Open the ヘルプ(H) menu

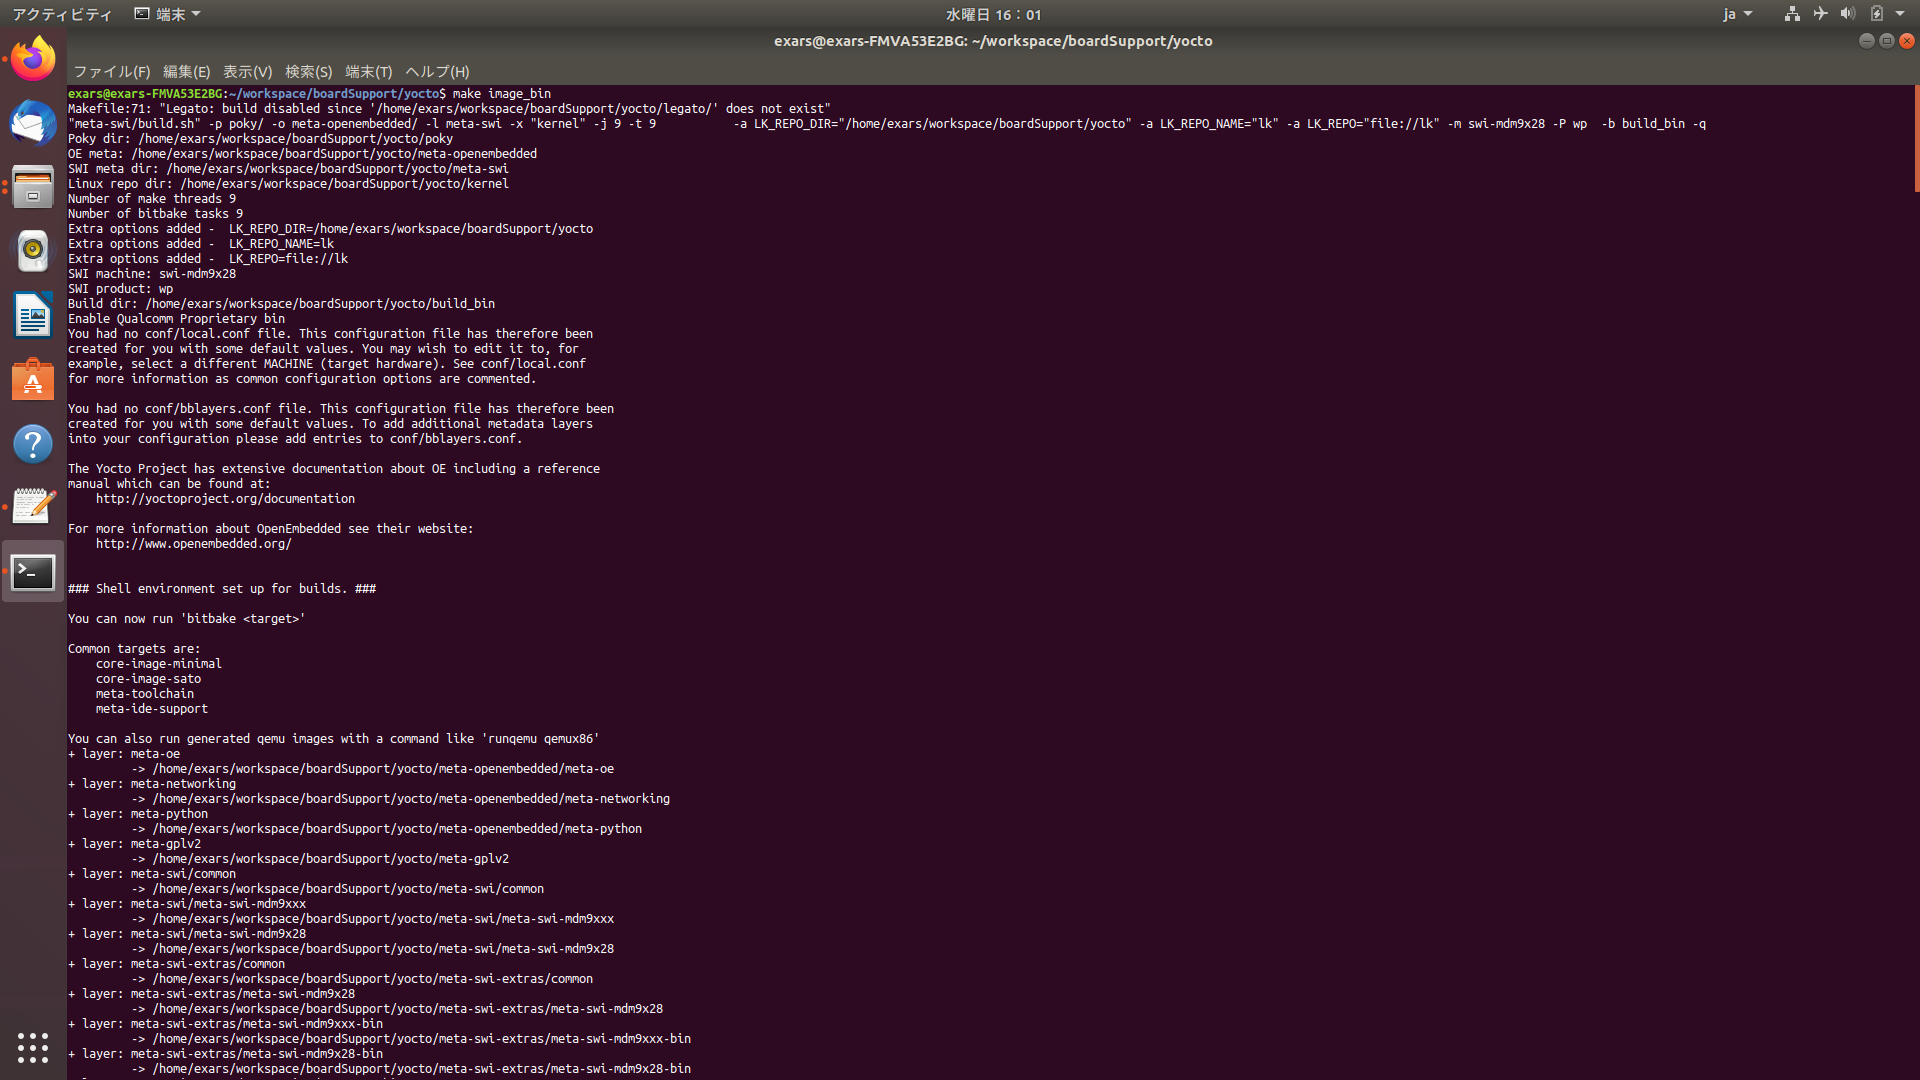(x=437, y=72)
